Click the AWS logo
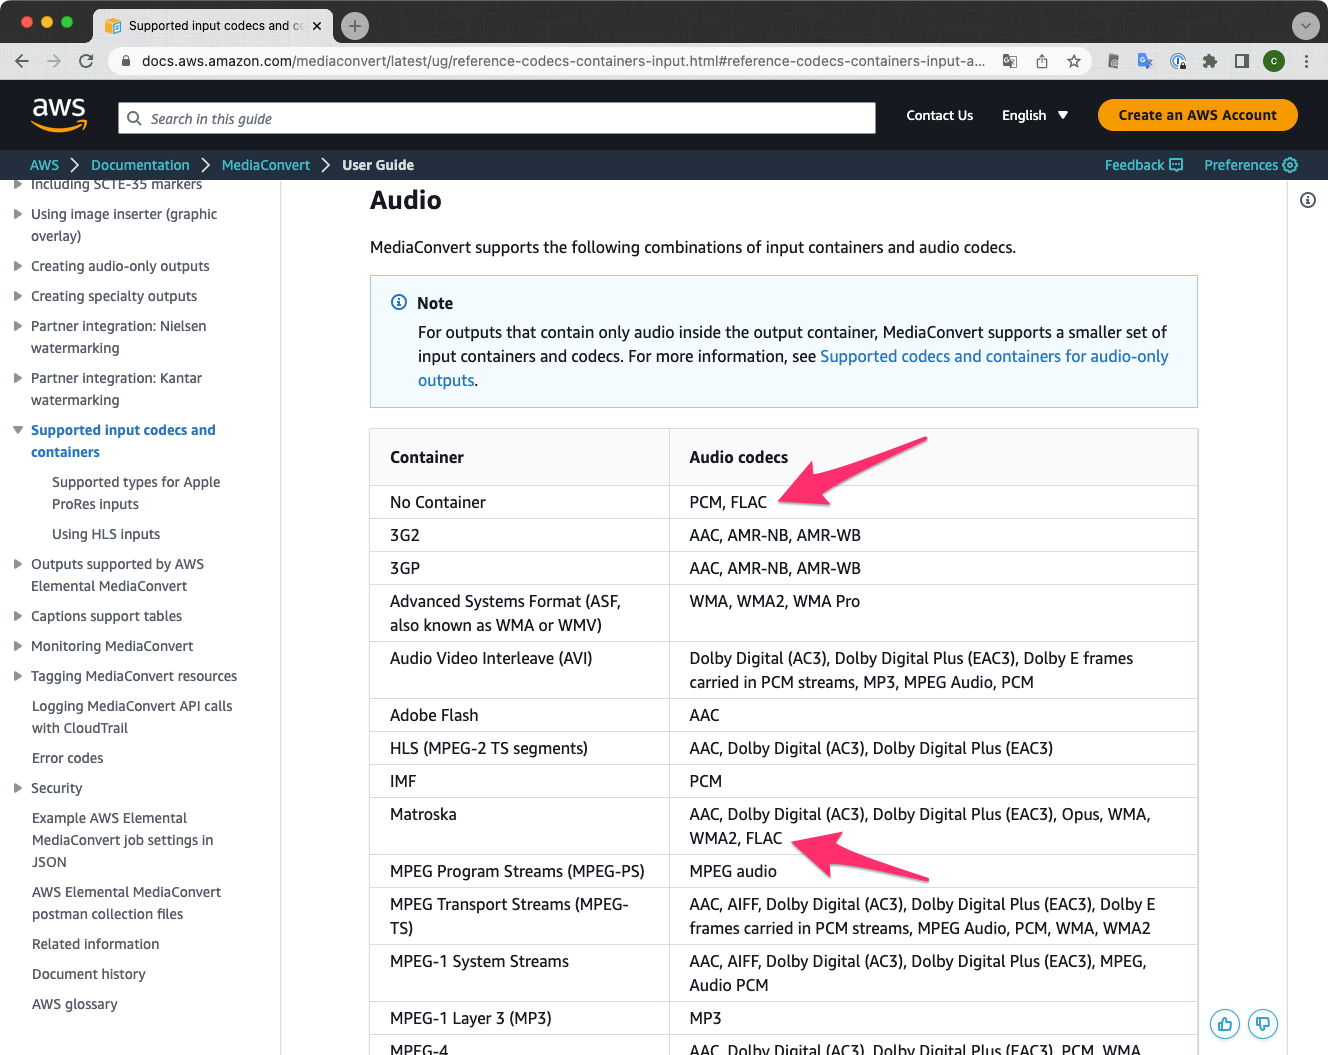Viewport: 1328px width, 1055px height. click(59, 115)
